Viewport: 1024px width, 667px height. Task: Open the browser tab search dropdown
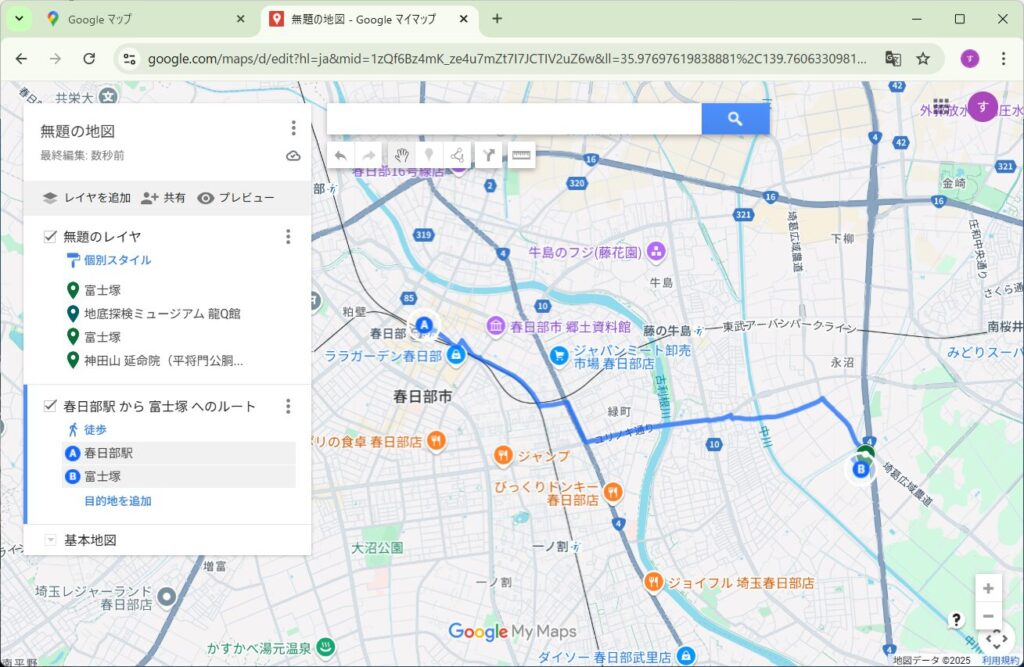[19, 19]
